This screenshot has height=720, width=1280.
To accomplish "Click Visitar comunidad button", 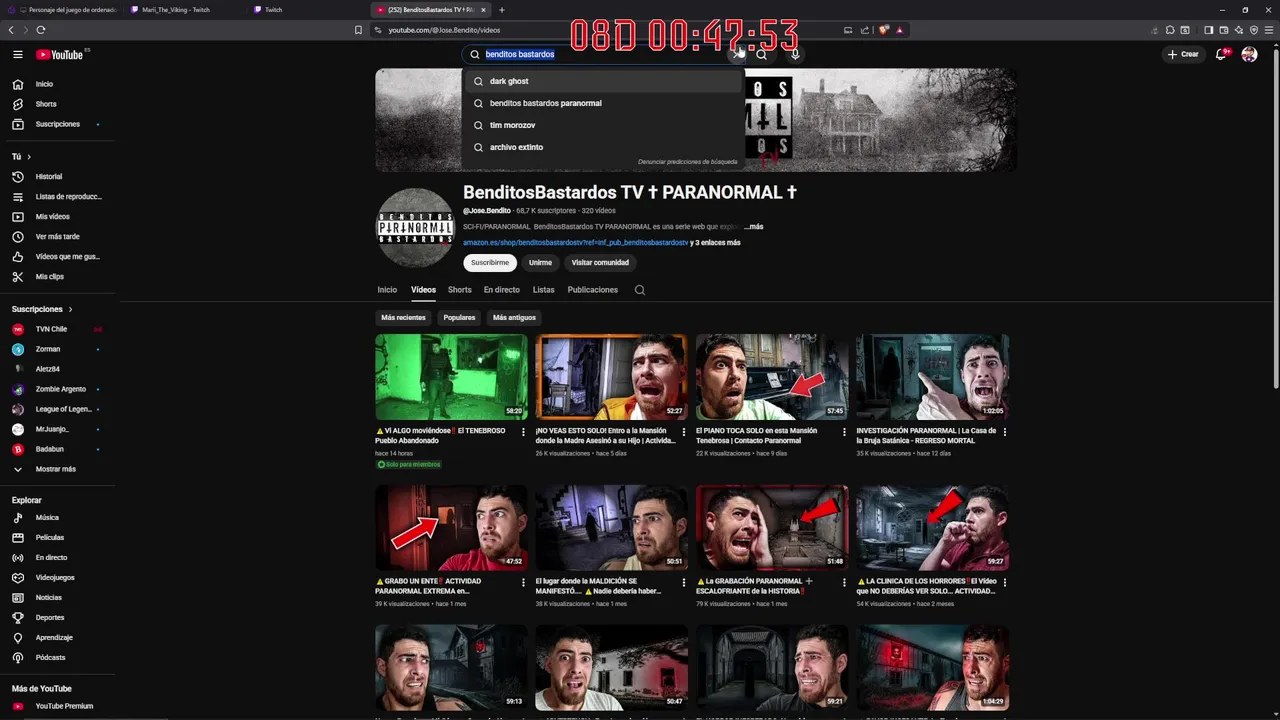I will click(x=600, y=263).
